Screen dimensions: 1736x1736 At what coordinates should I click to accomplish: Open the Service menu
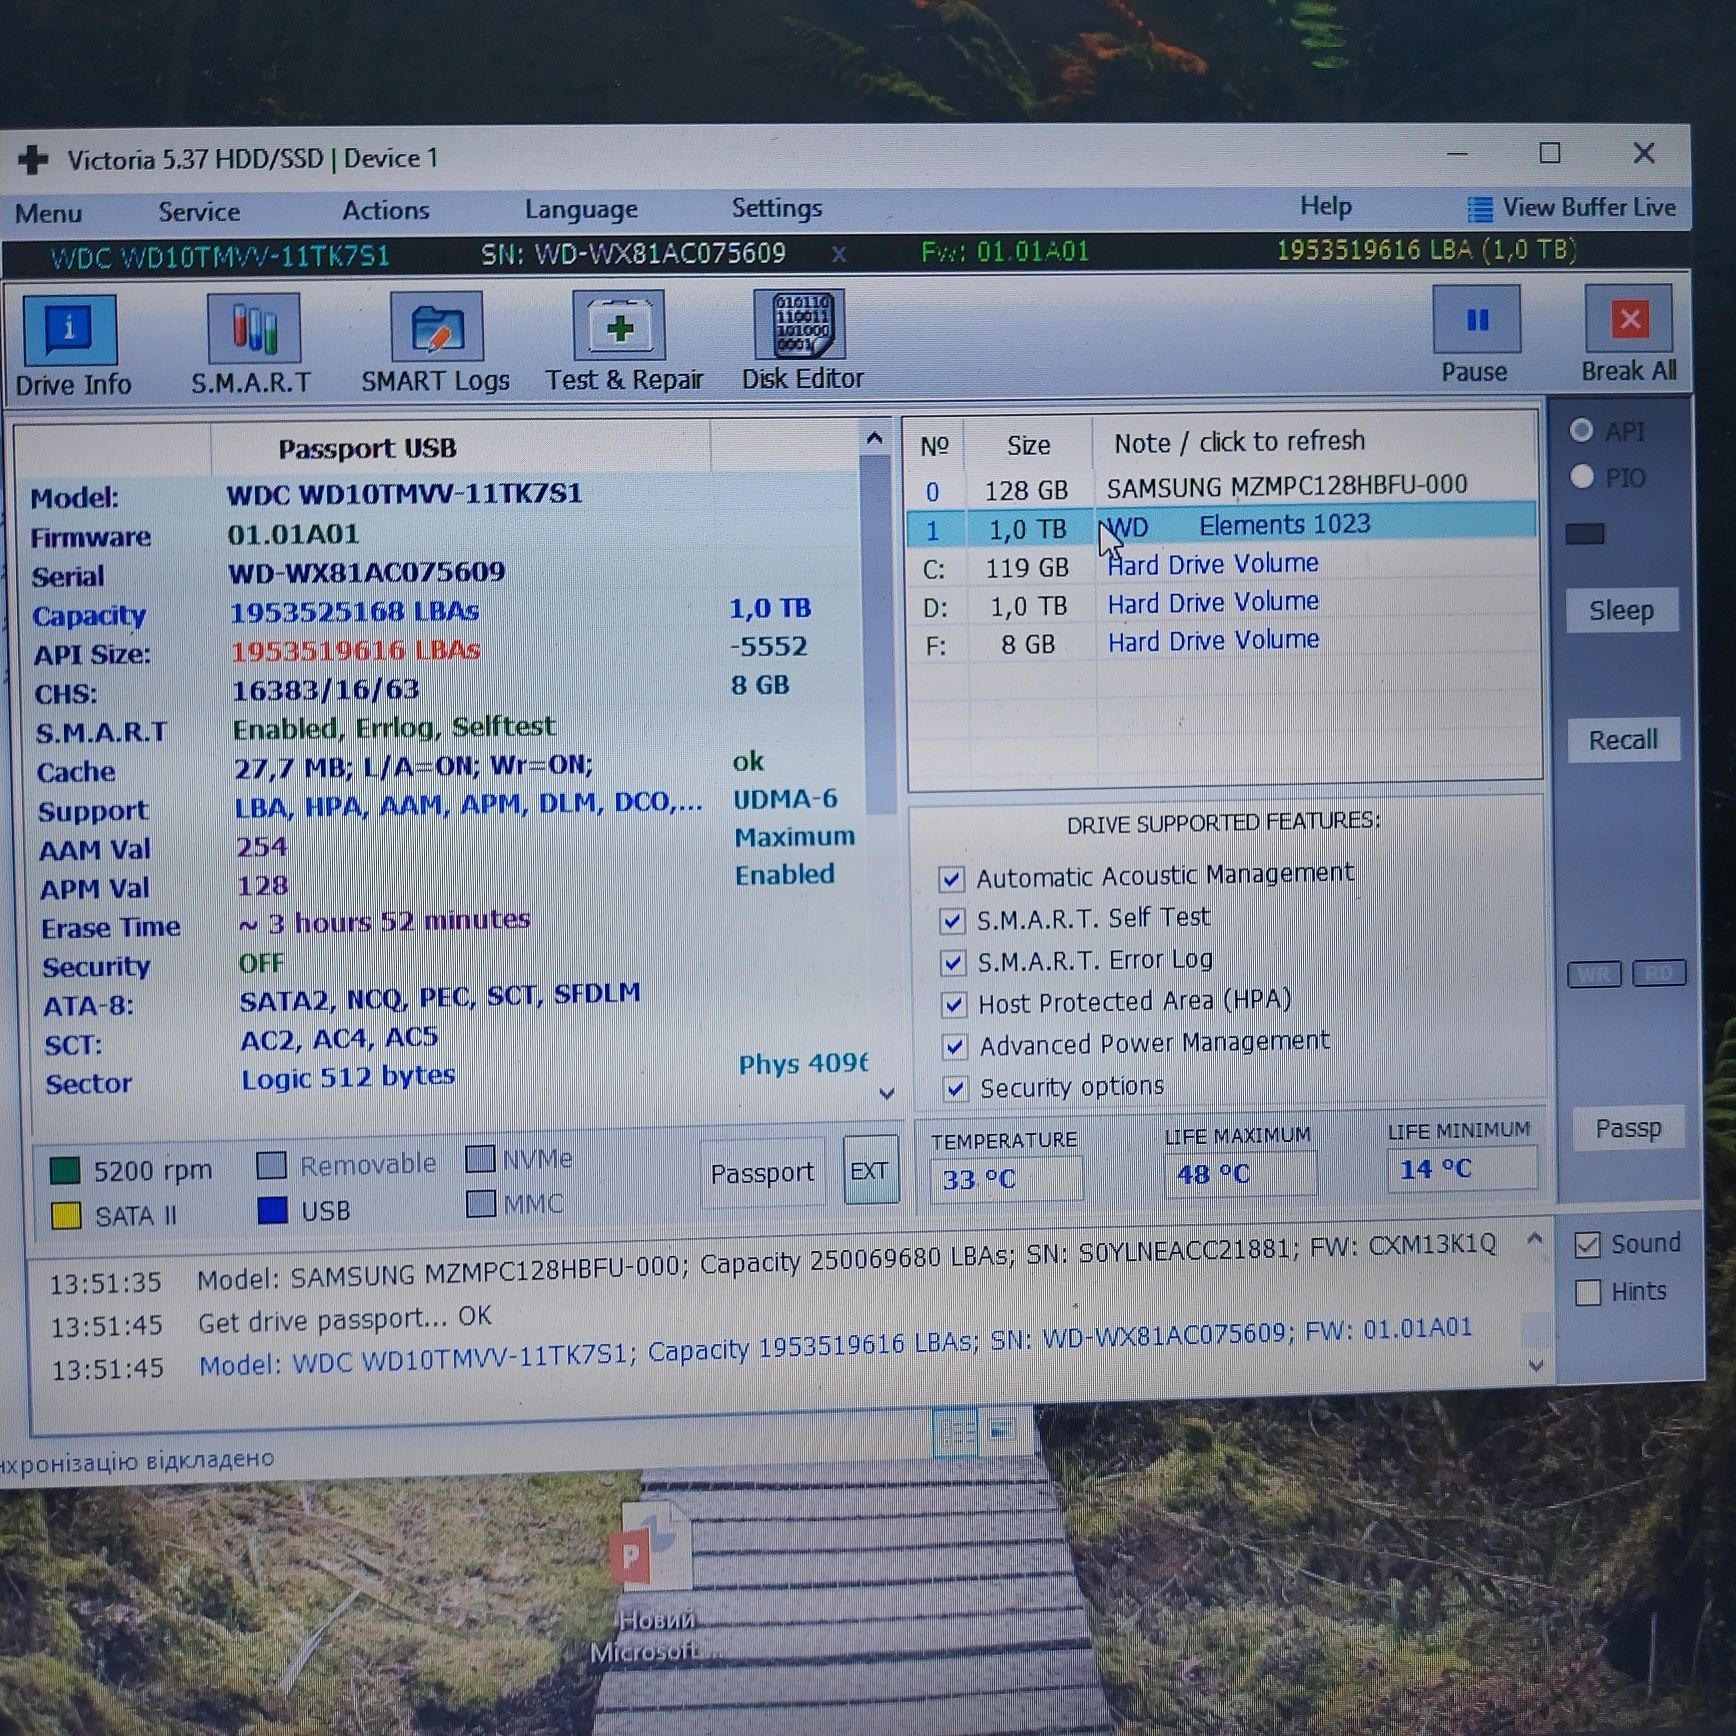pos(199,212)
